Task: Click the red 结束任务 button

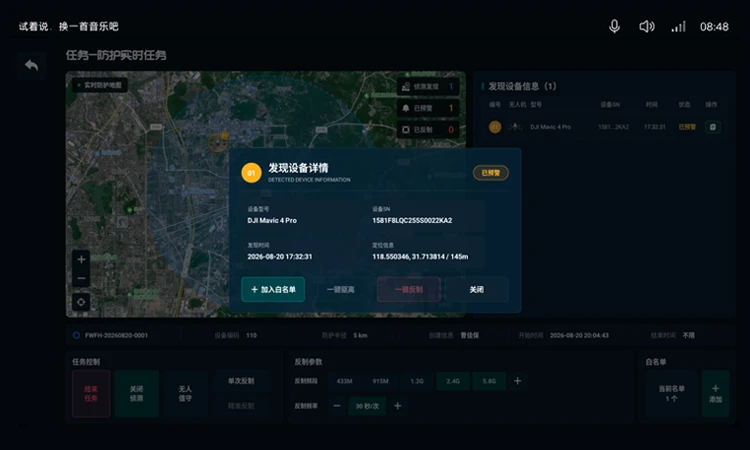Action: (91, 394)
